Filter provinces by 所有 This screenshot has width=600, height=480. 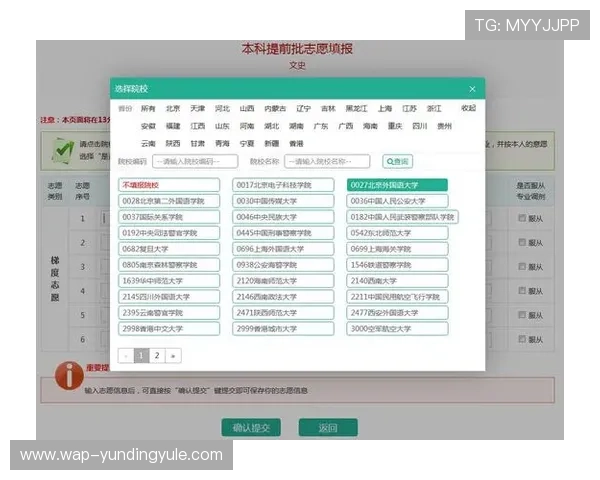[148, 109]
